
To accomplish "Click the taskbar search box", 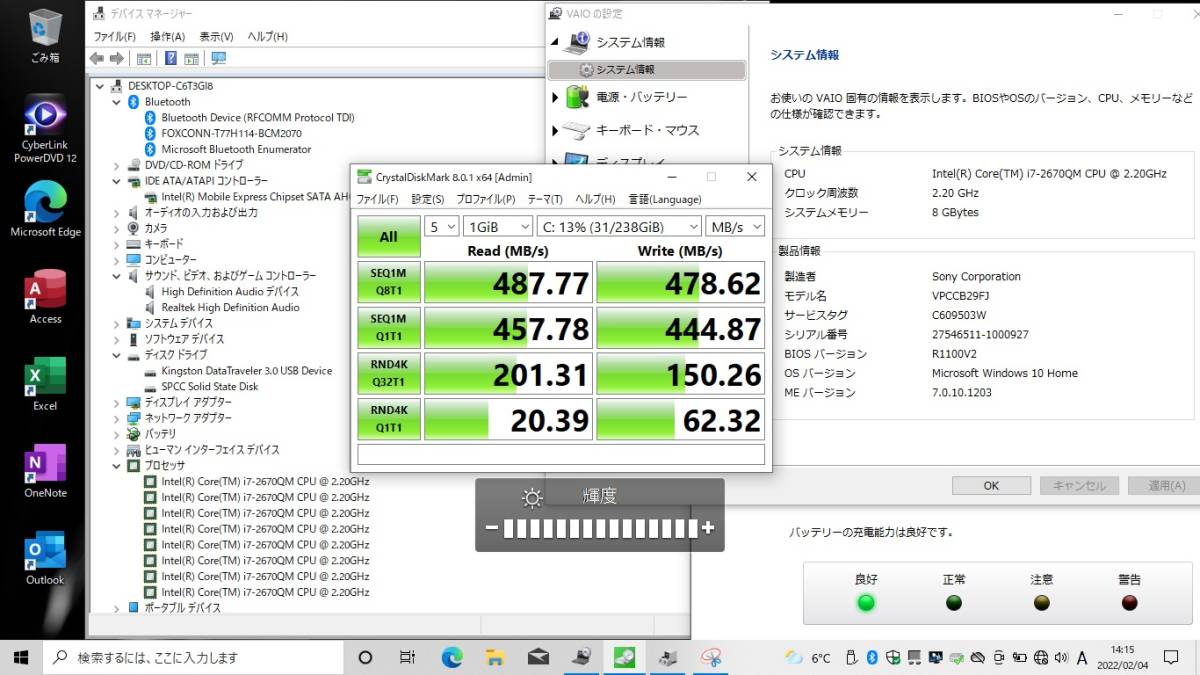I will (192, 657).
